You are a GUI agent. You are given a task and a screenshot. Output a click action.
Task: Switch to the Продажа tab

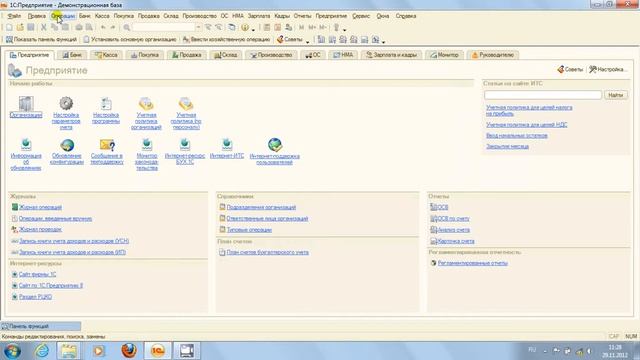point(186,55)
